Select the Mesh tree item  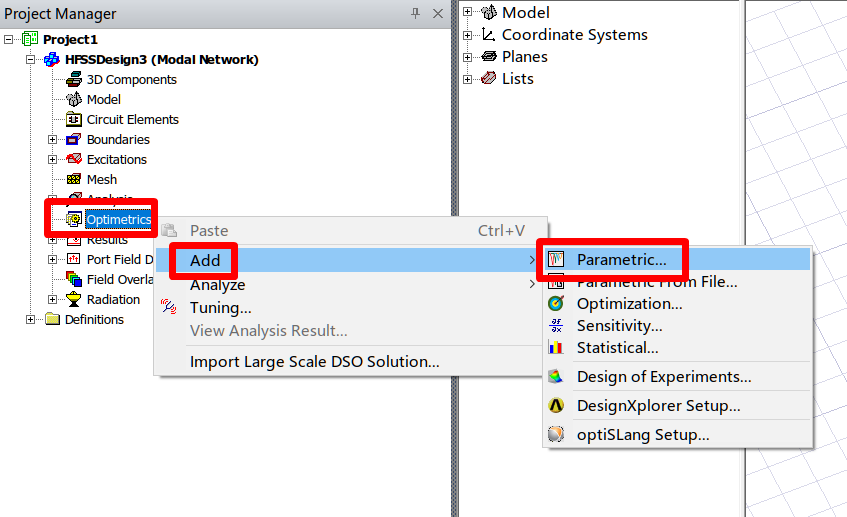tap(102, 179)
